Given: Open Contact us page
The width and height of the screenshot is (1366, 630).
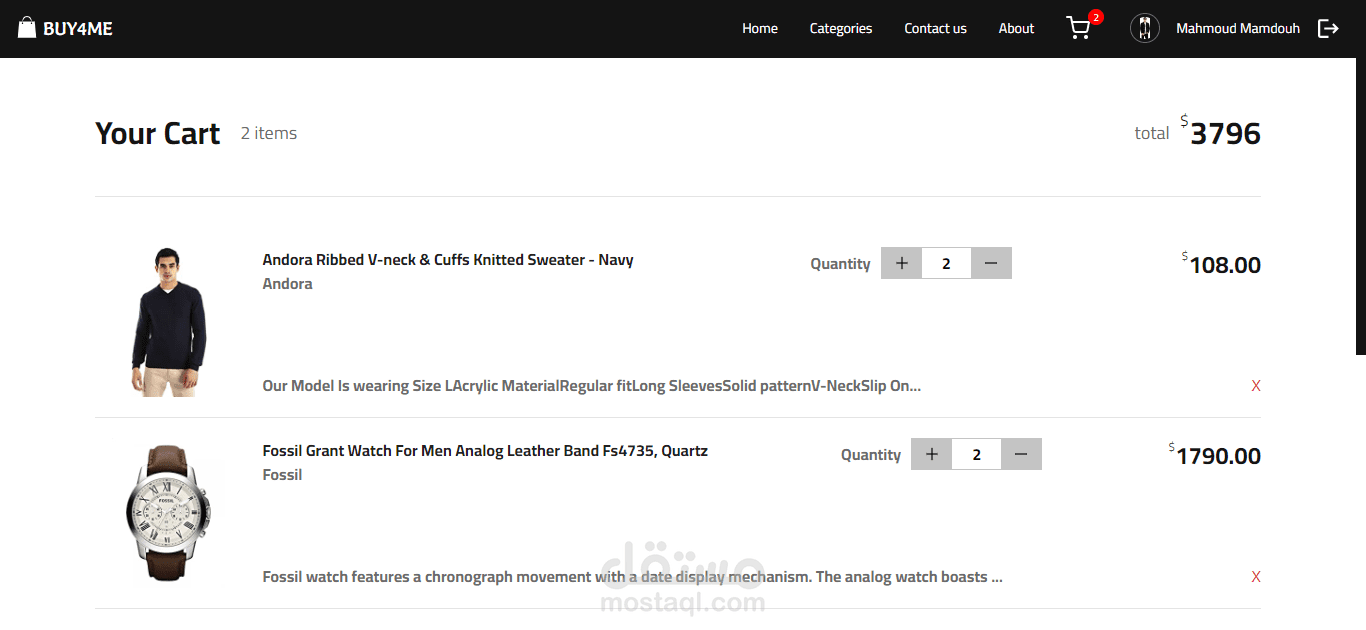Looking at the screenshot, I should coord(935,28).
